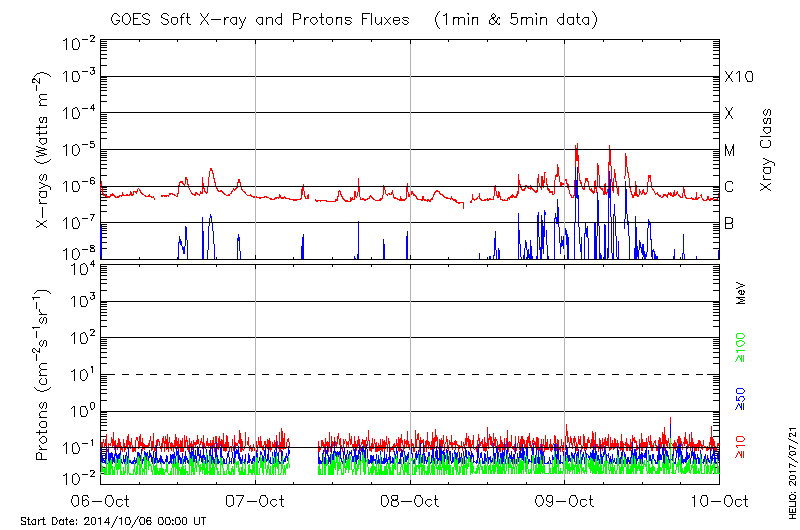
Task: Click the red ≥10 MeV legend label
Action: [741, 447]
